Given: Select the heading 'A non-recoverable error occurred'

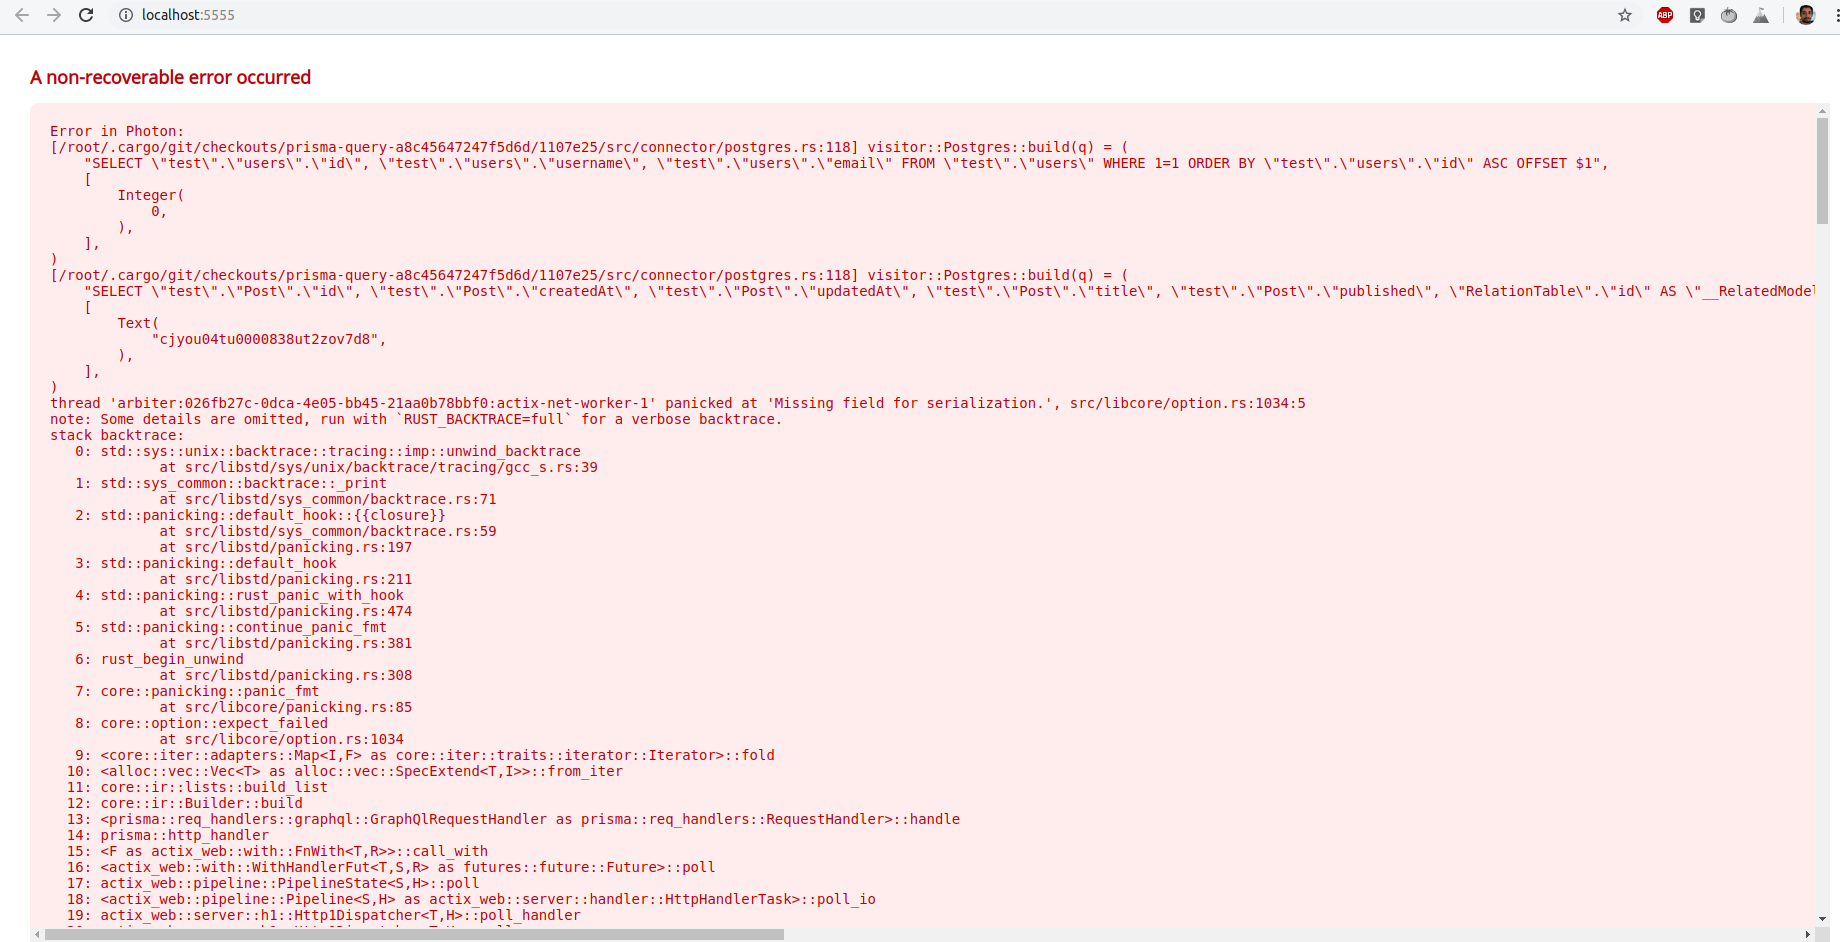Looking at the screenshot, I should 169,77.
